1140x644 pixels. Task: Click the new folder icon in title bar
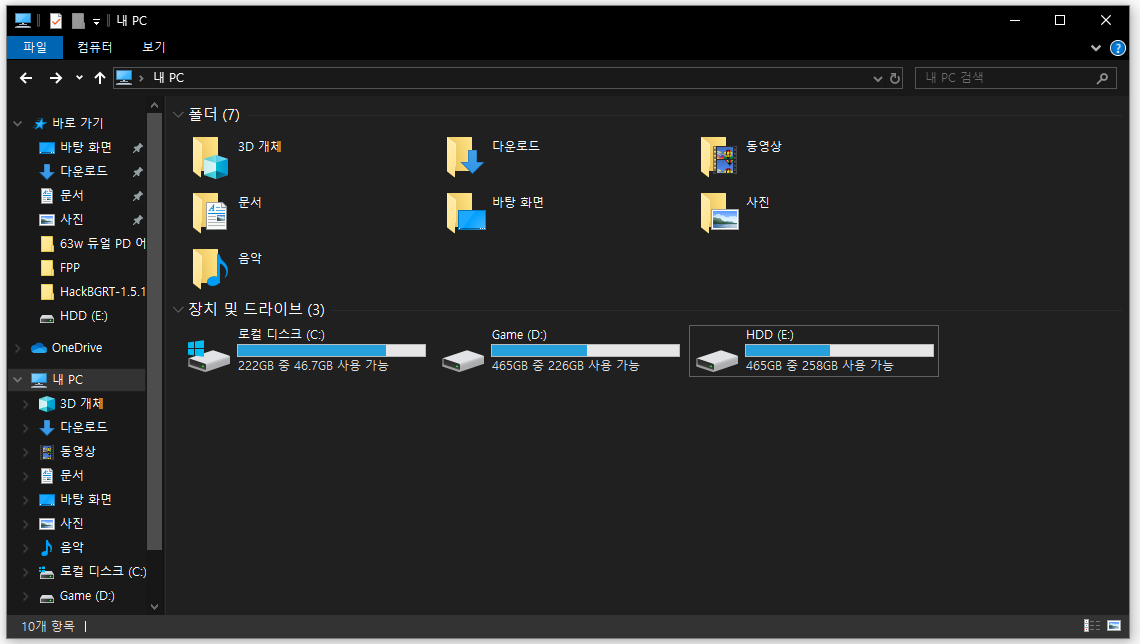pyautogui.click(x=78, y=20)
